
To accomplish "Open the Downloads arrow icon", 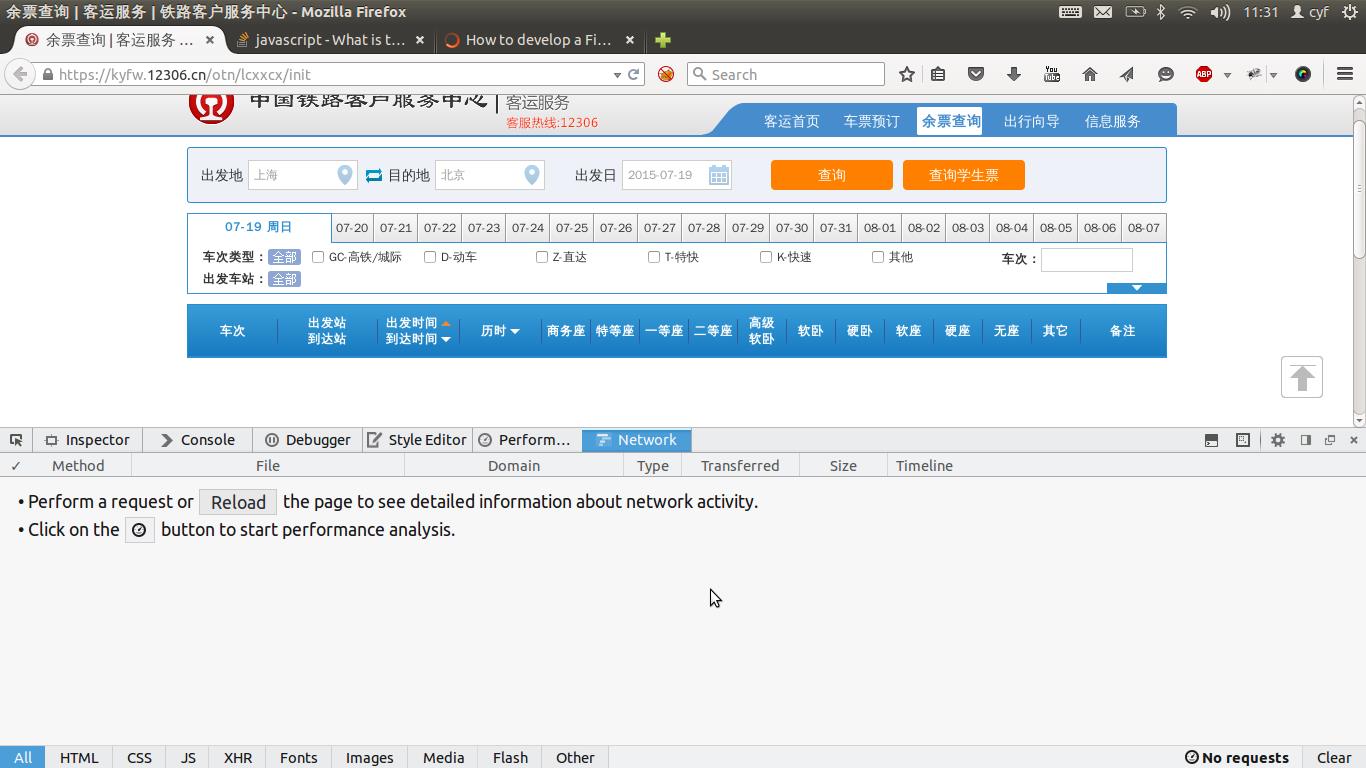I will (x=1014, y=74).
